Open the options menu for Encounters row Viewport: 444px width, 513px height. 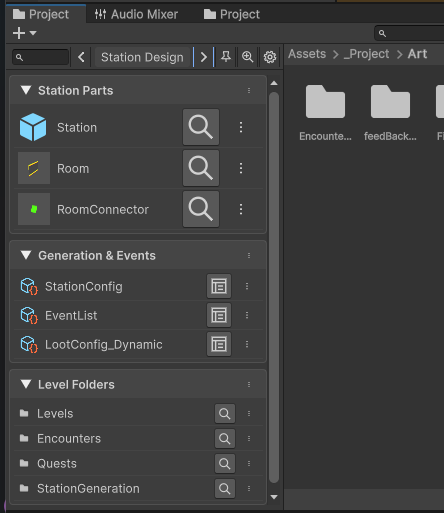point(249,439)
